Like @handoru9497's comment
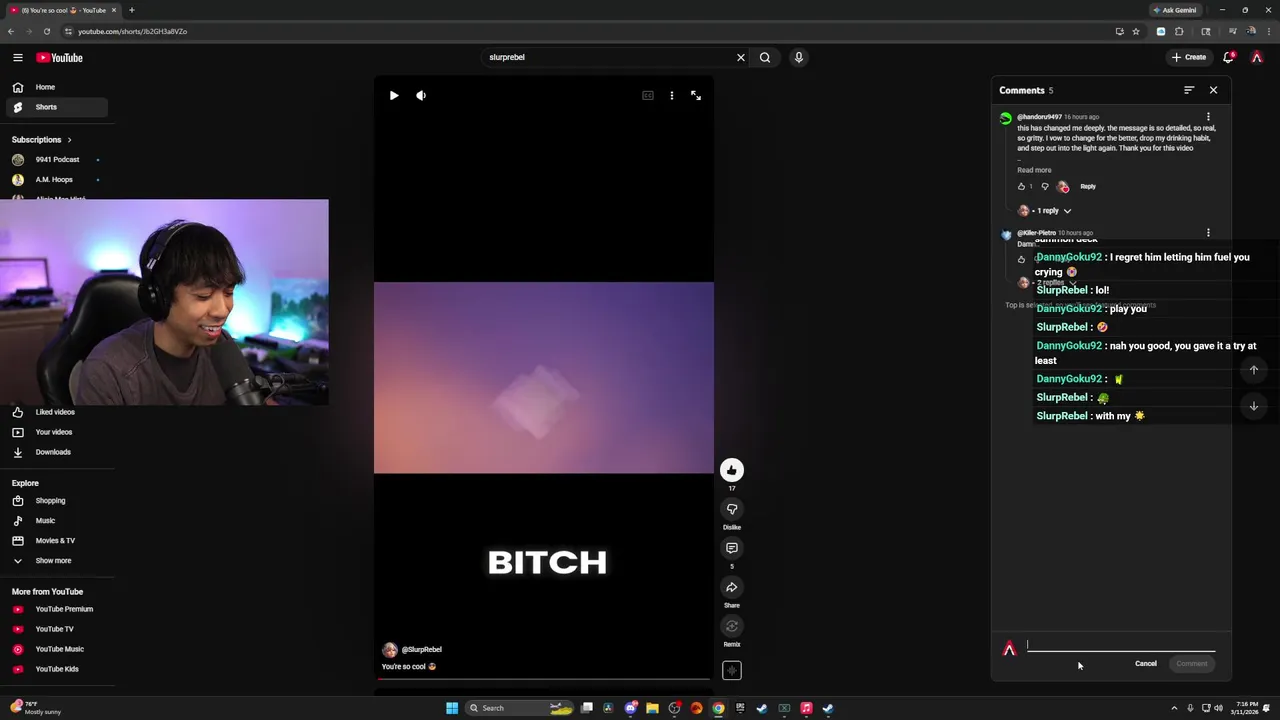 [x=1021, y=187]
